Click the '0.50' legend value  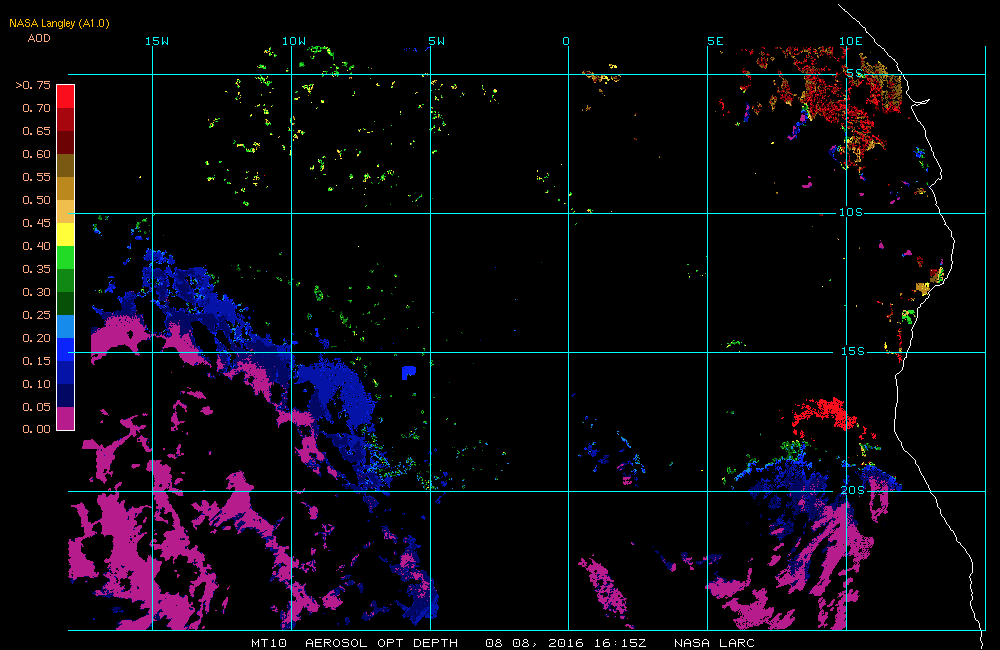point(36,200)
